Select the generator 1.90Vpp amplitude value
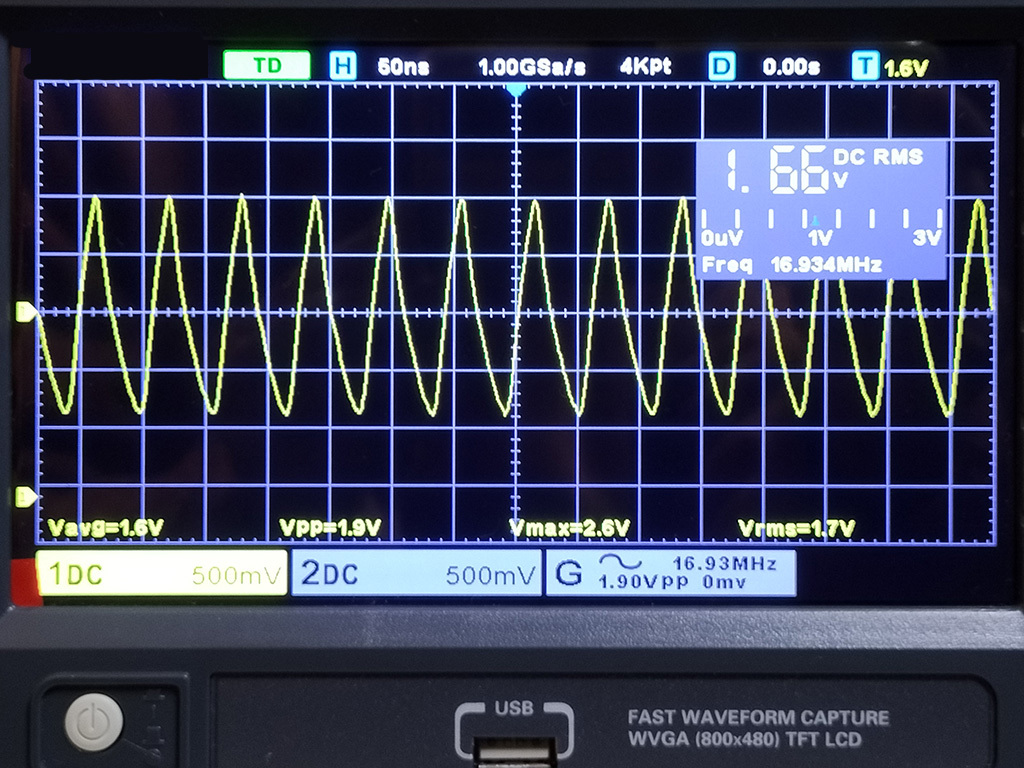 643,581
